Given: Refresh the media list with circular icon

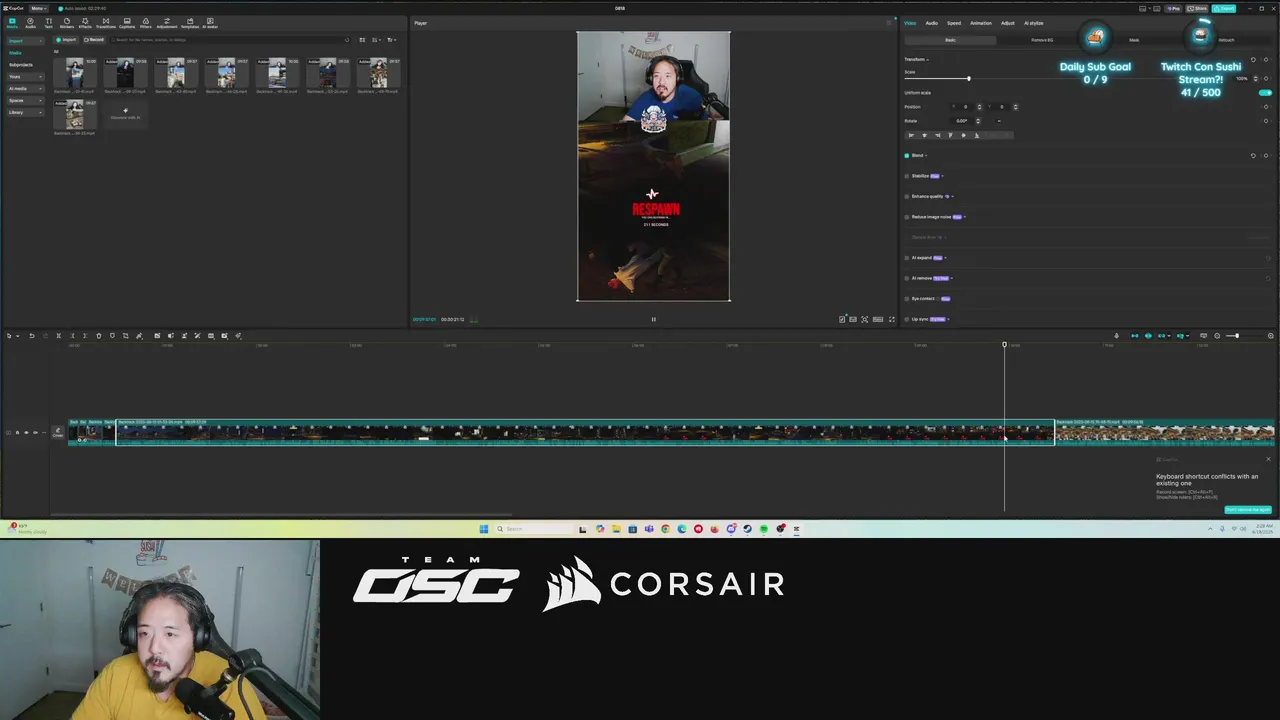Looking at the screenshot, I should (347, 40).
